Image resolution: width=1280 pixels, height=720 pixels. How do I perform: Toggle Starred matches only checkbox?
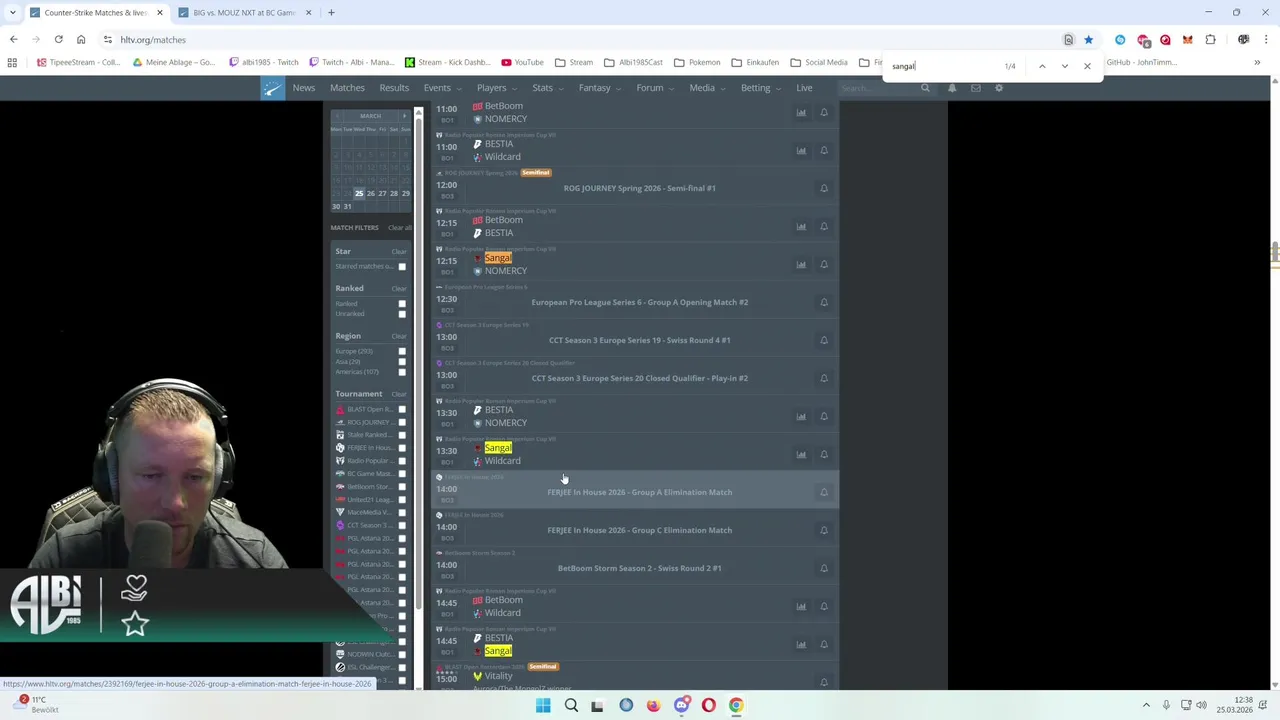pos(402,267)
